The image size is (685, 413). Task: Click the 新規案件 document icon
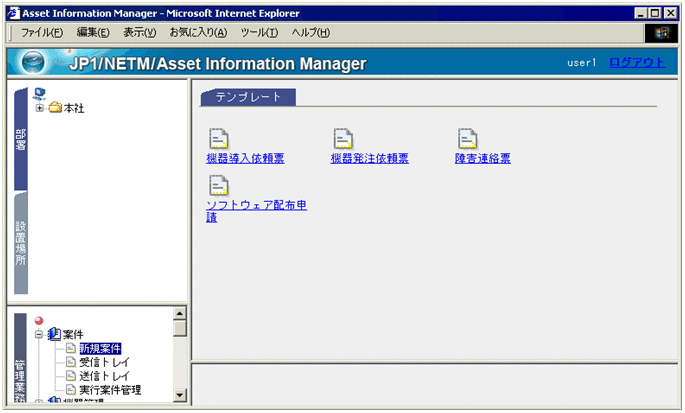point(71,348)
